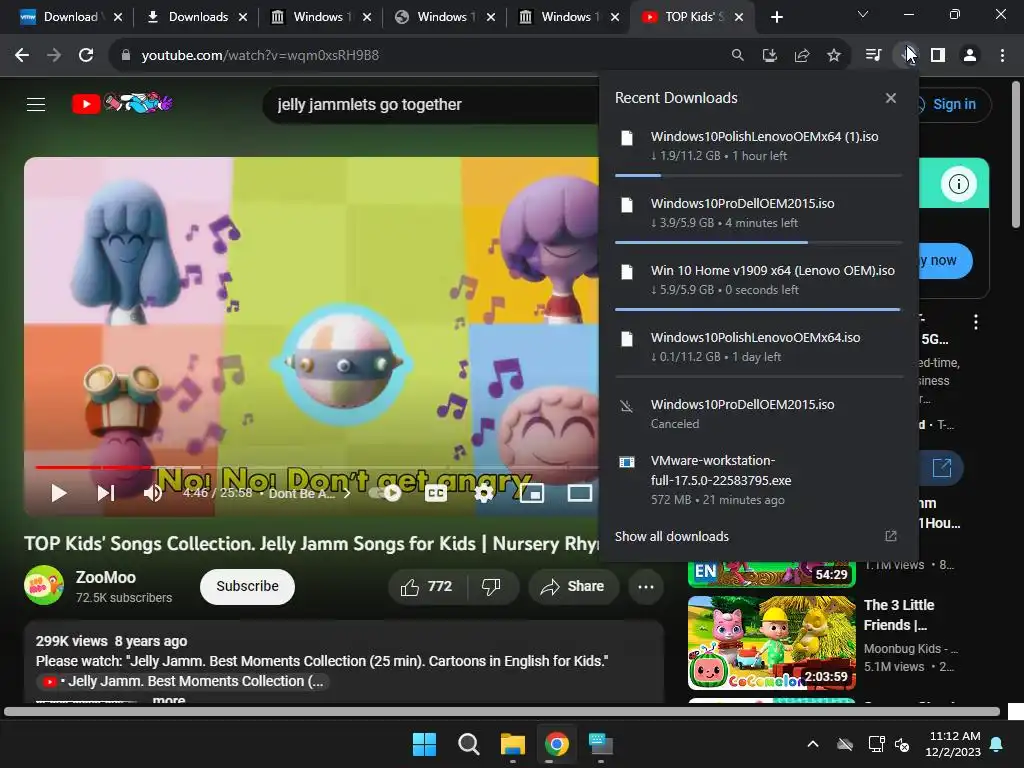Mute the video volume

[153, 493]
